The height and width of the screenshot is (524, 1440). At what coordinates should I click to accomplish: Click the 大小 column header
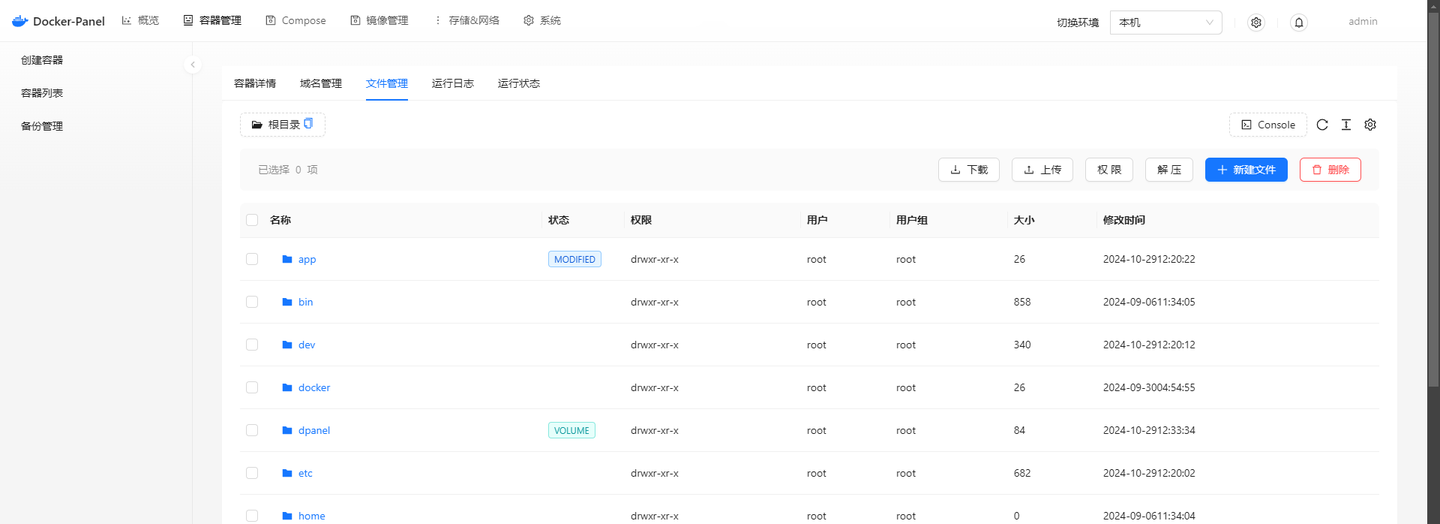pos(1024,220)
